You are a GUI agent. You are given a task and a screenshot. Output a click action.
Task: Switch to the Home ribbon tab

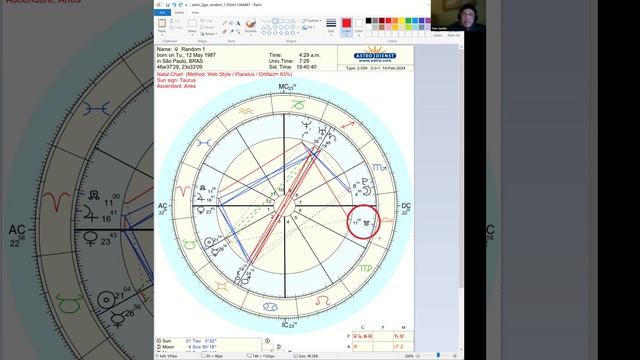(x=179, y=13)
